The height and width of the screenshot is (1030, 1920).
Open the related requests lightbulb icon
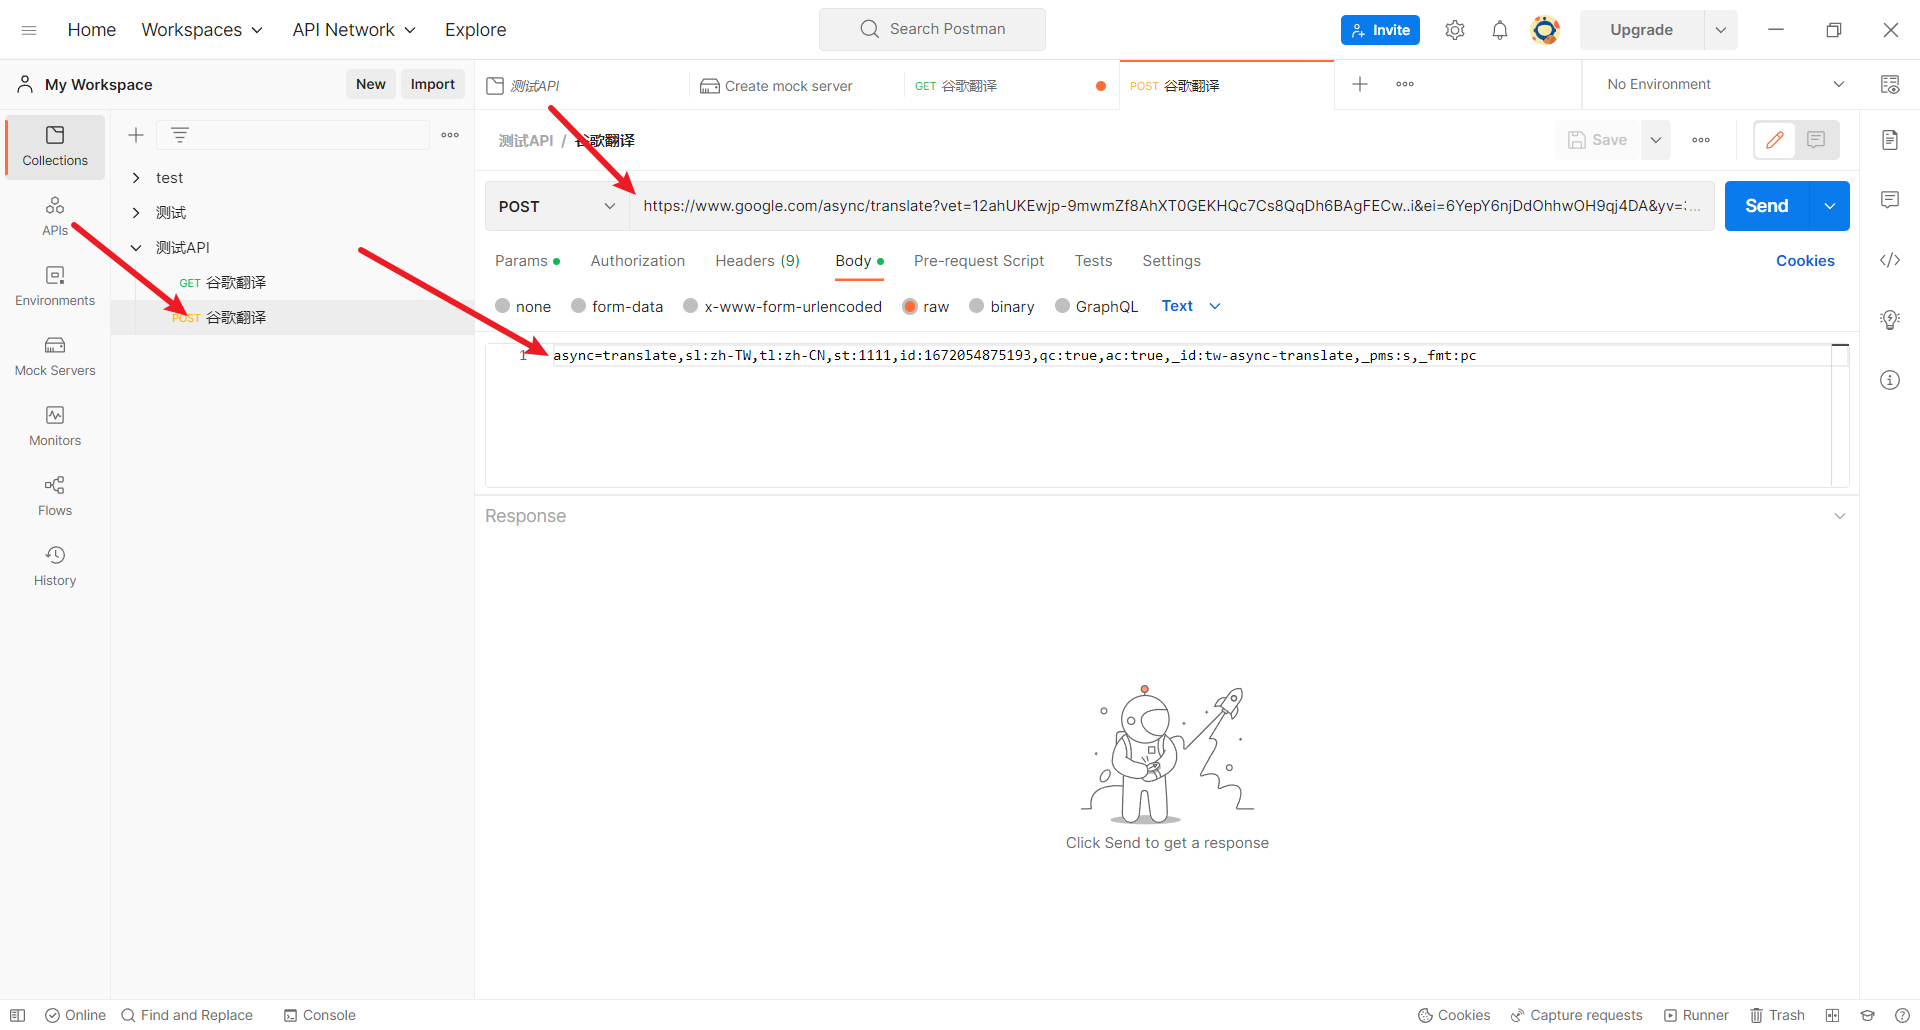pos(1890,320)
